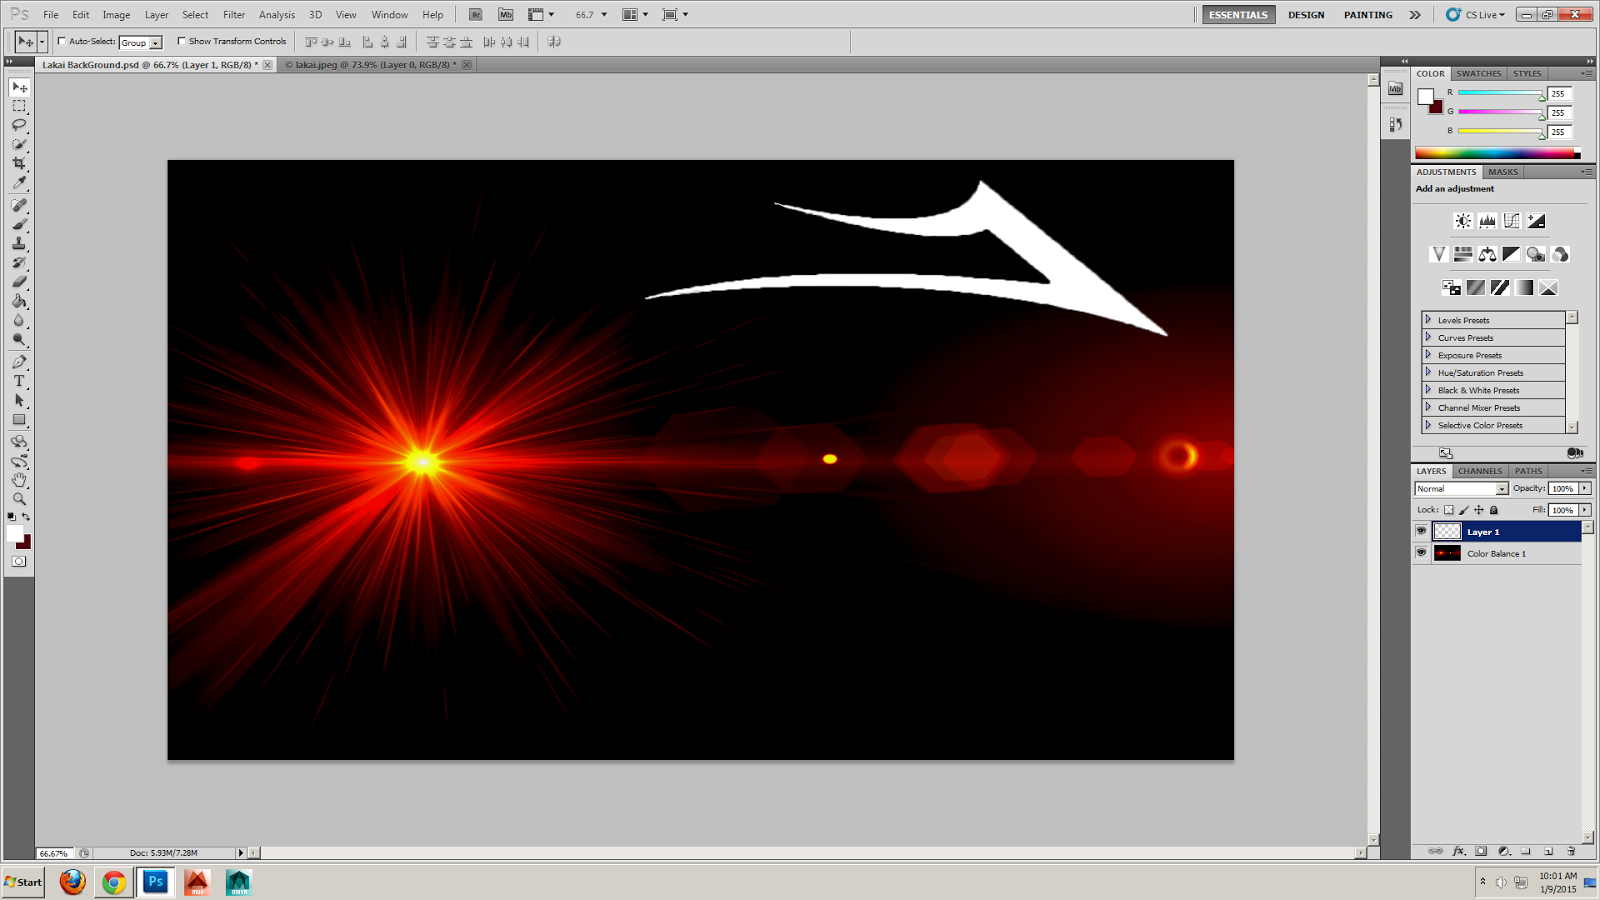This screenshot has width=1600, height=900.
Task: Add a Levels adjustment
Action: point(1487,221)
